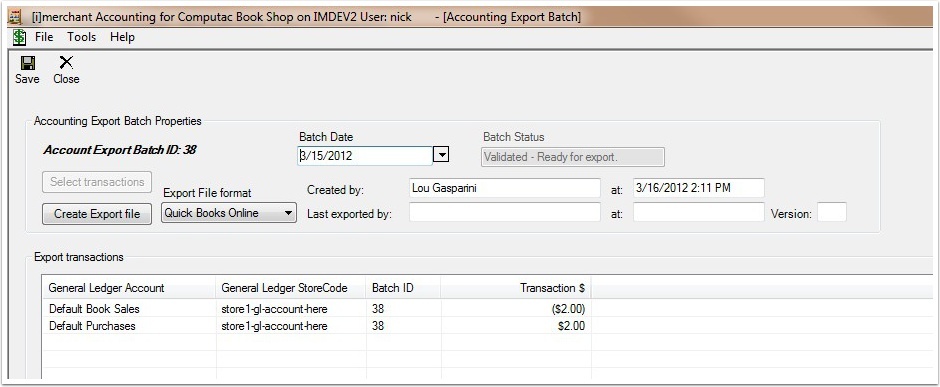Image resolution: width=940 pixels, height=387 pixels.
Task: Click Batch ID 38 in Default Purchases row
Action: pos(378,326)
